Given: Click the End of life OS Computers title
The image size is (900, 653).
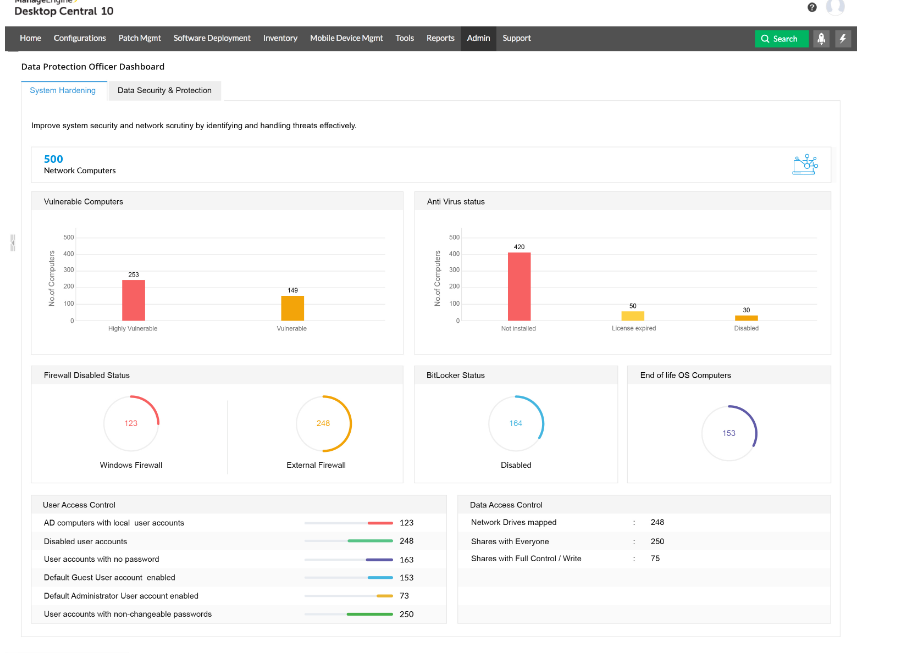Looking at the screenshot, I should pyautogui.click(x=685, y=375).
